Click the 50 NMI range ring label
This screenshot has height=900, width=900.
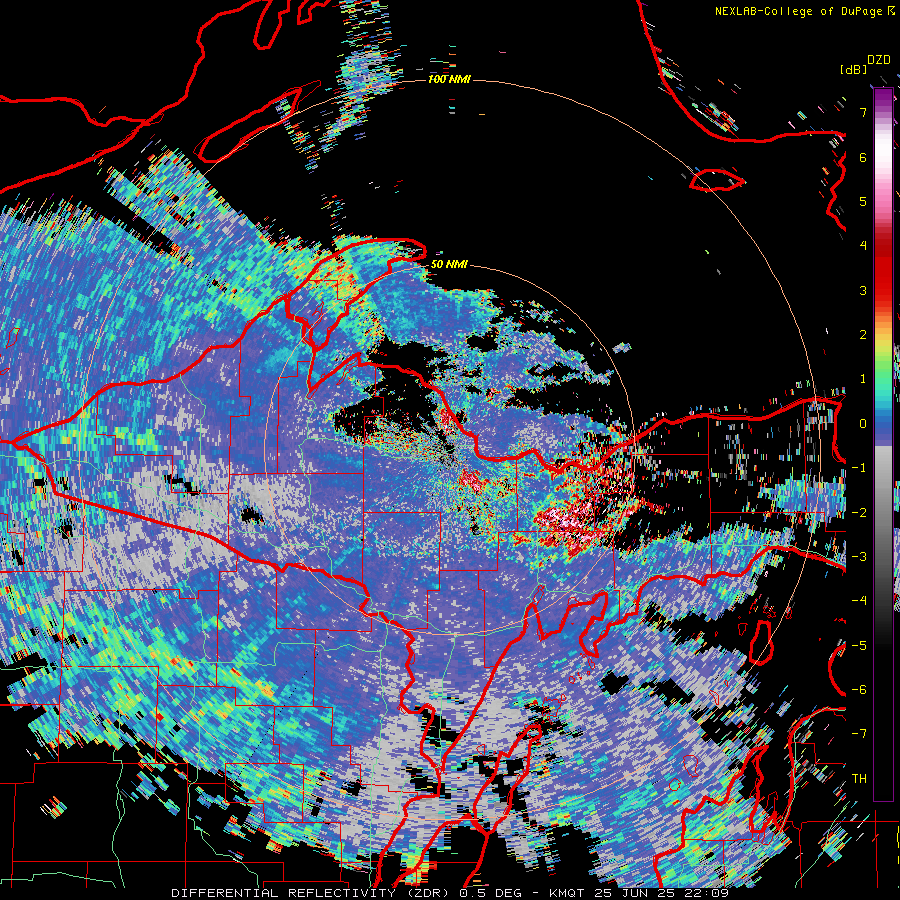[449, 264]
